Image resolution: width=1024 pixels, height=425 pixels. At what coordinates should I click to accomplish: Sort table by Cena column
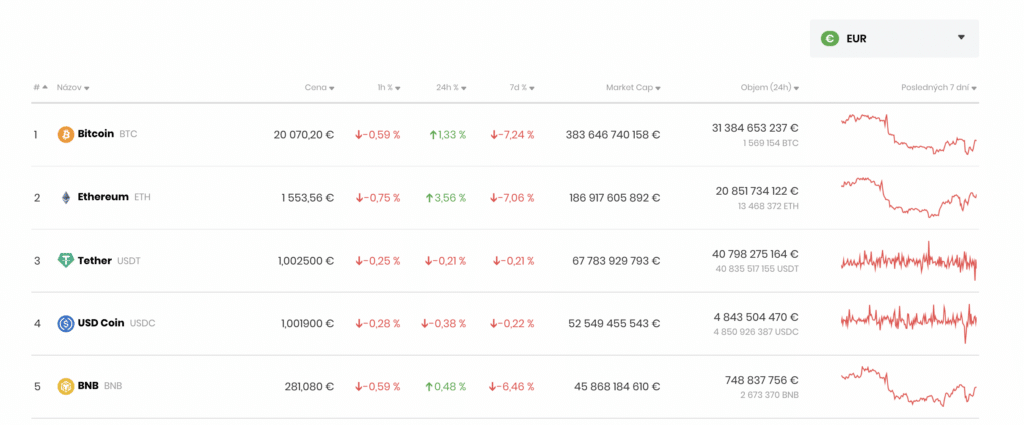point(319,87)
